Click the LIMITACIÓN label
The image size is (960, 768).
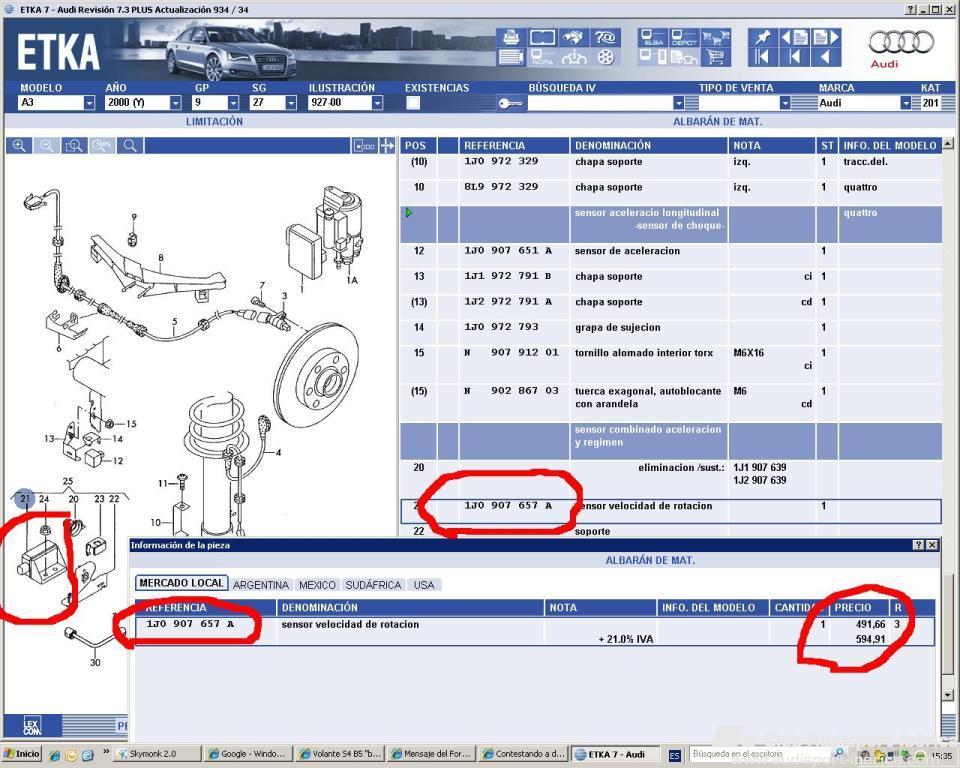coord(214,121)
